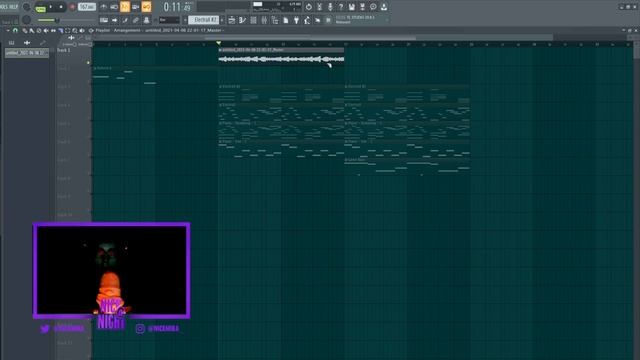Open the pattern selector Electrical #2
The height and width of the screenshot is (360, 640).
203,20
